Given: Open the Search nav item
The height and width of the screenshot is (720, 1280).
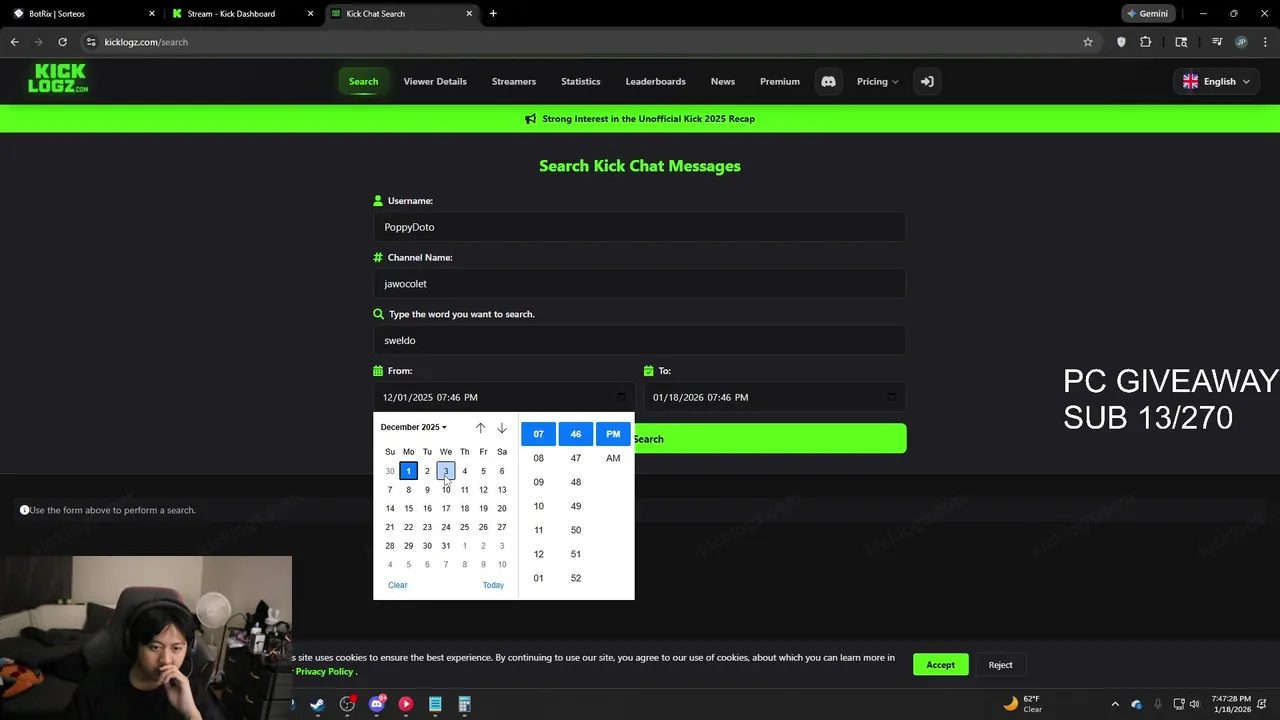Looking at the screenshot, I should 363,81.
